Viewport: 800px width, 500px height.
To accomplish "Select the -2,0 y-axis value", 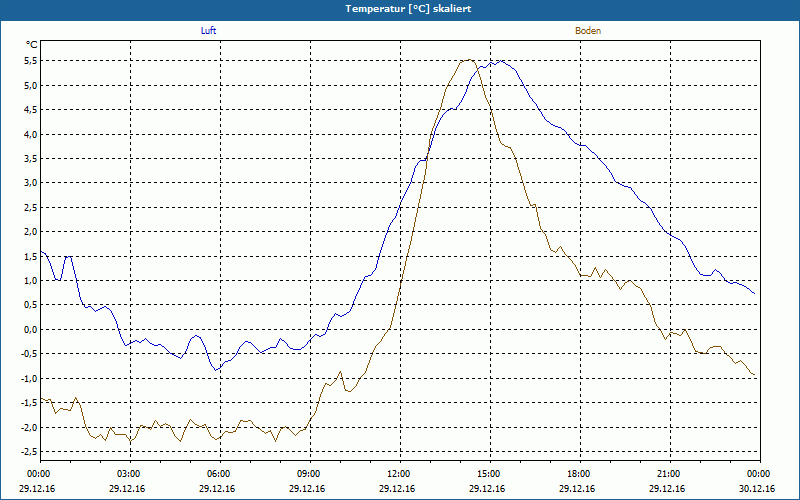I will tap(30, 428).
